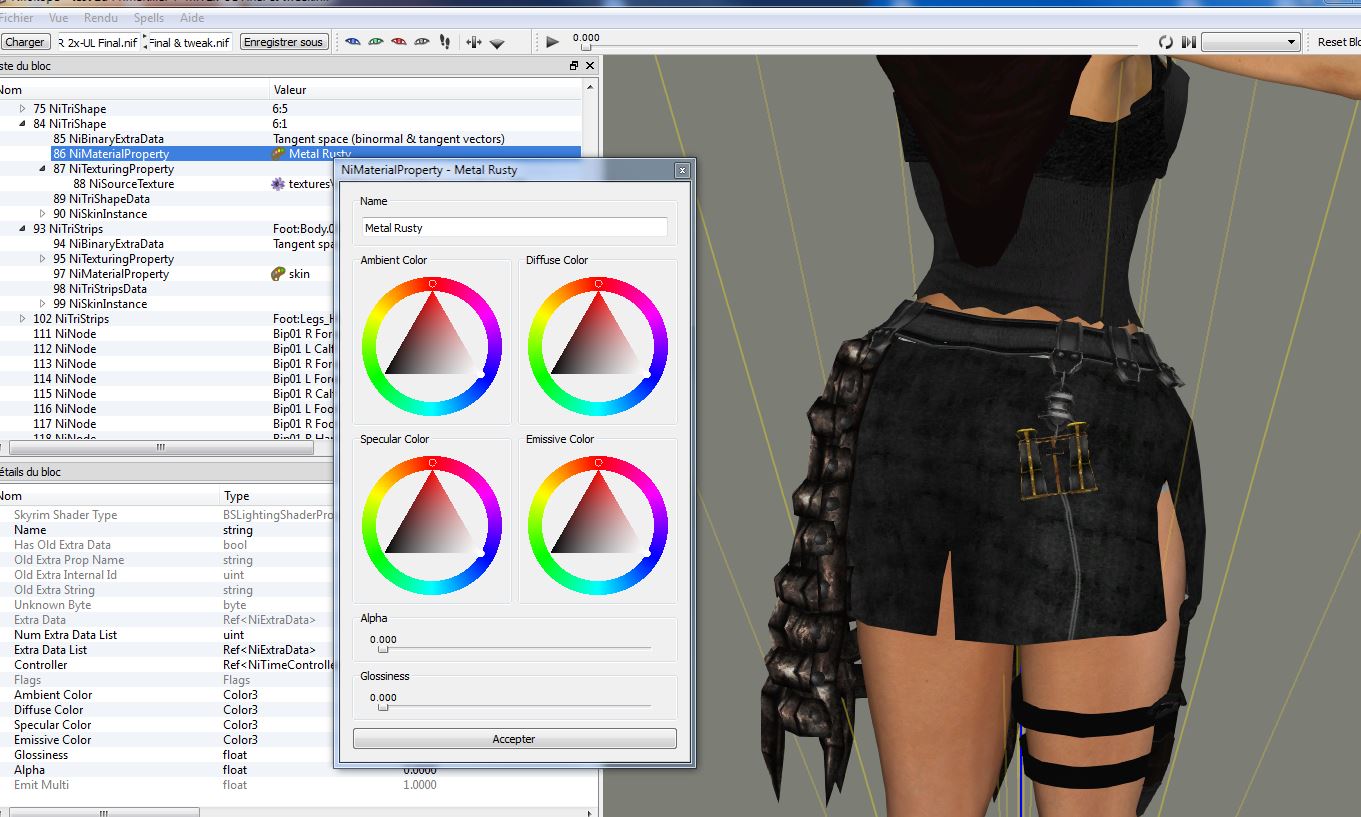Click the Enregistrer sous button
1361x817 pixels.
click(x=284, y=42)
